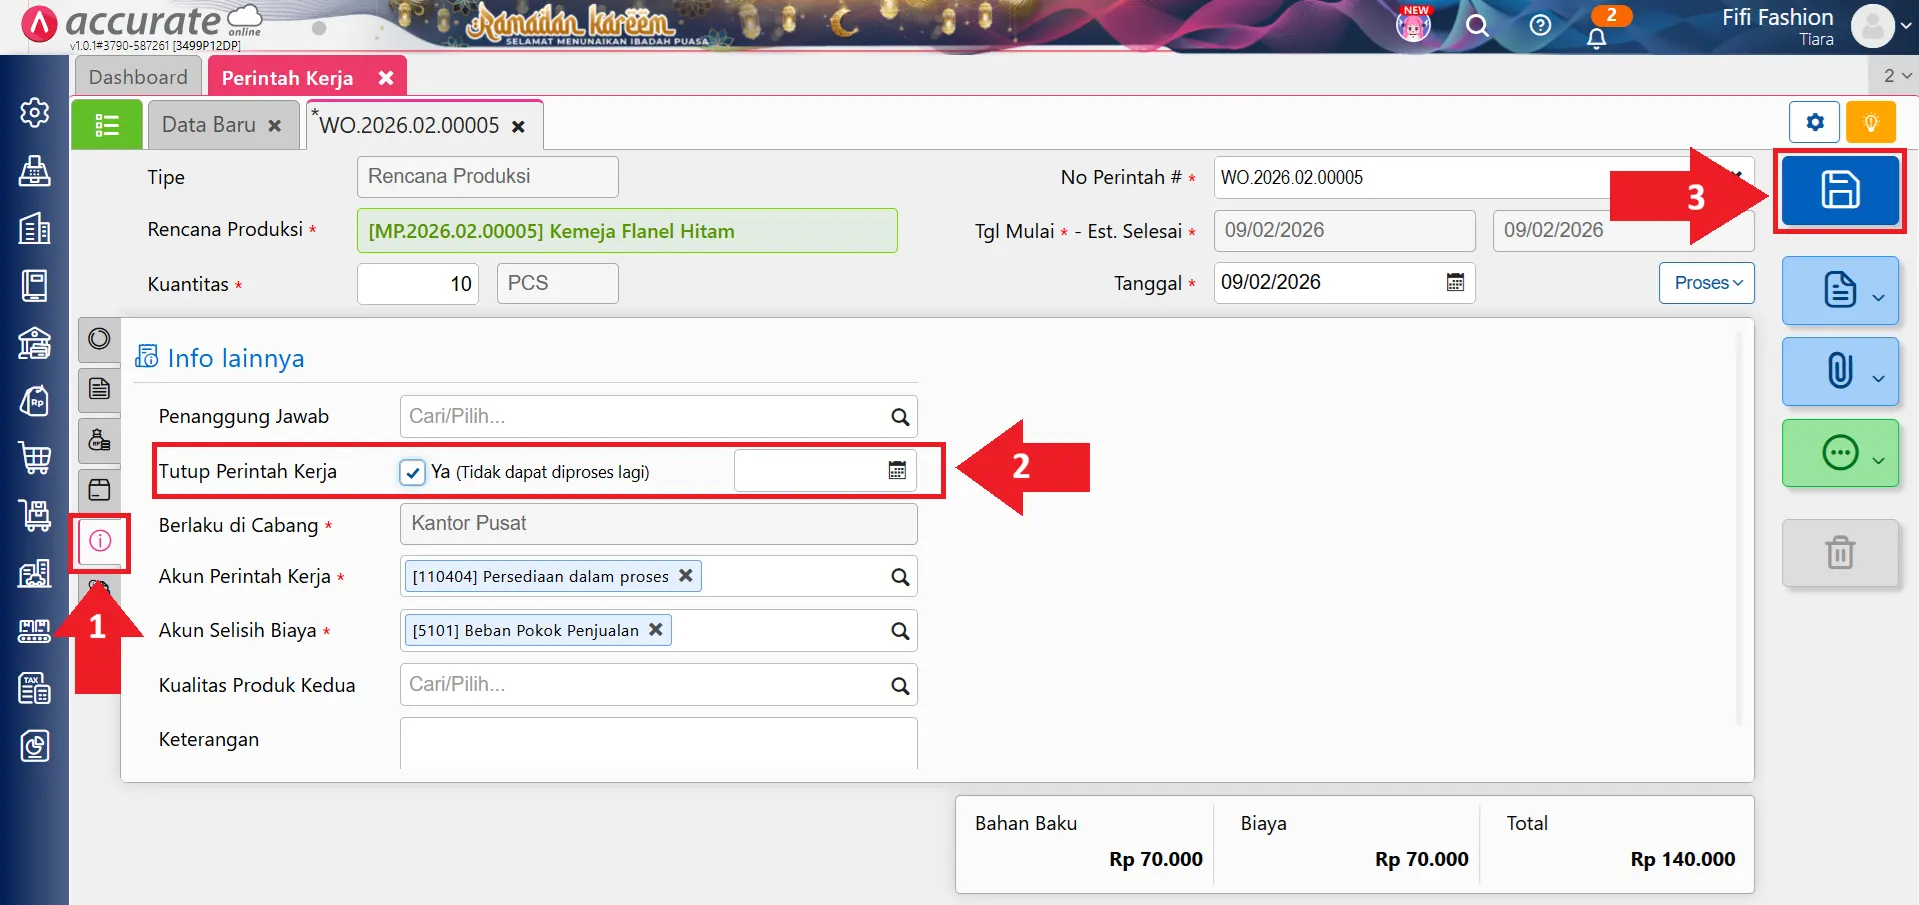Open the Tanggal calendar picker
This screenshot has width=1919, height=905.
point(1455,283)
